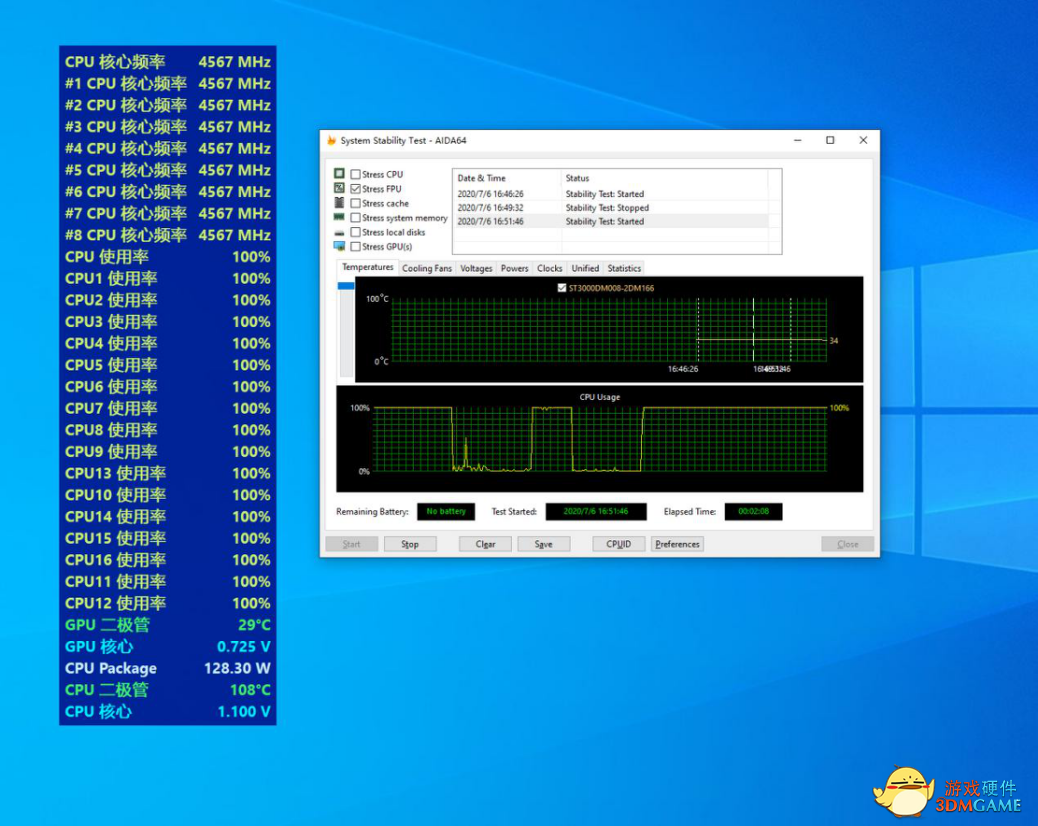The width and height of the screenshot is (1038, 826).
Task: Click the CPU 二极管 108°C overlay row
Action: 167,690
